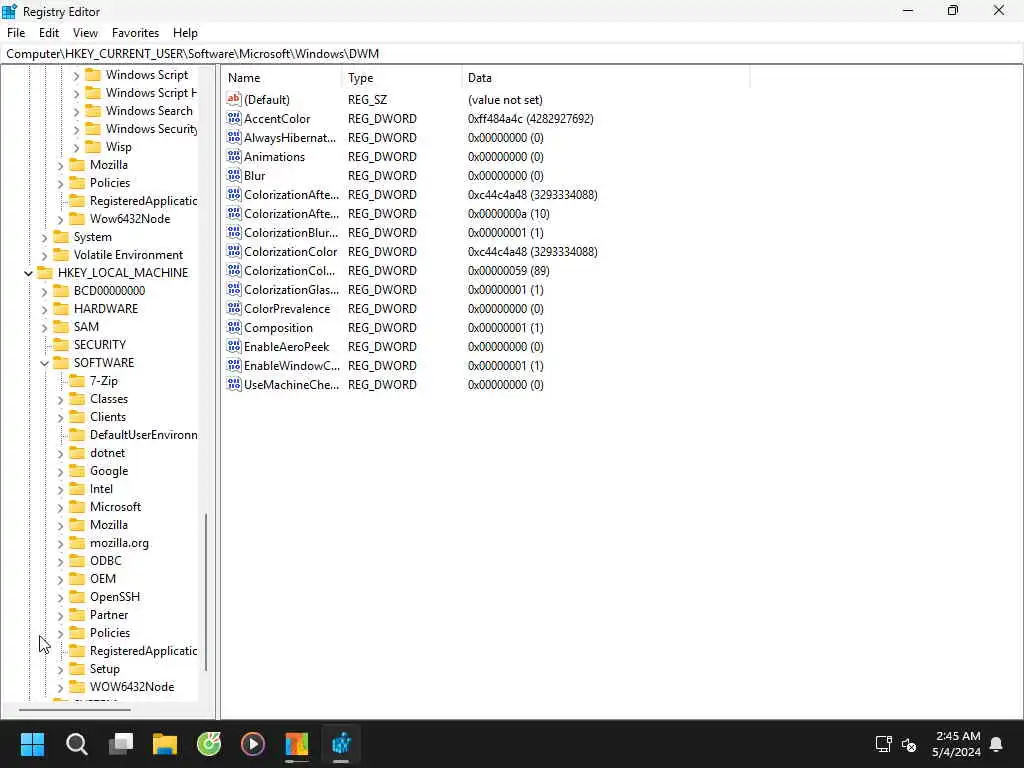Viewport: 1024px width, 768px height.
Task: Click the Google folder icon in tree
Action: tap(77, 471)
